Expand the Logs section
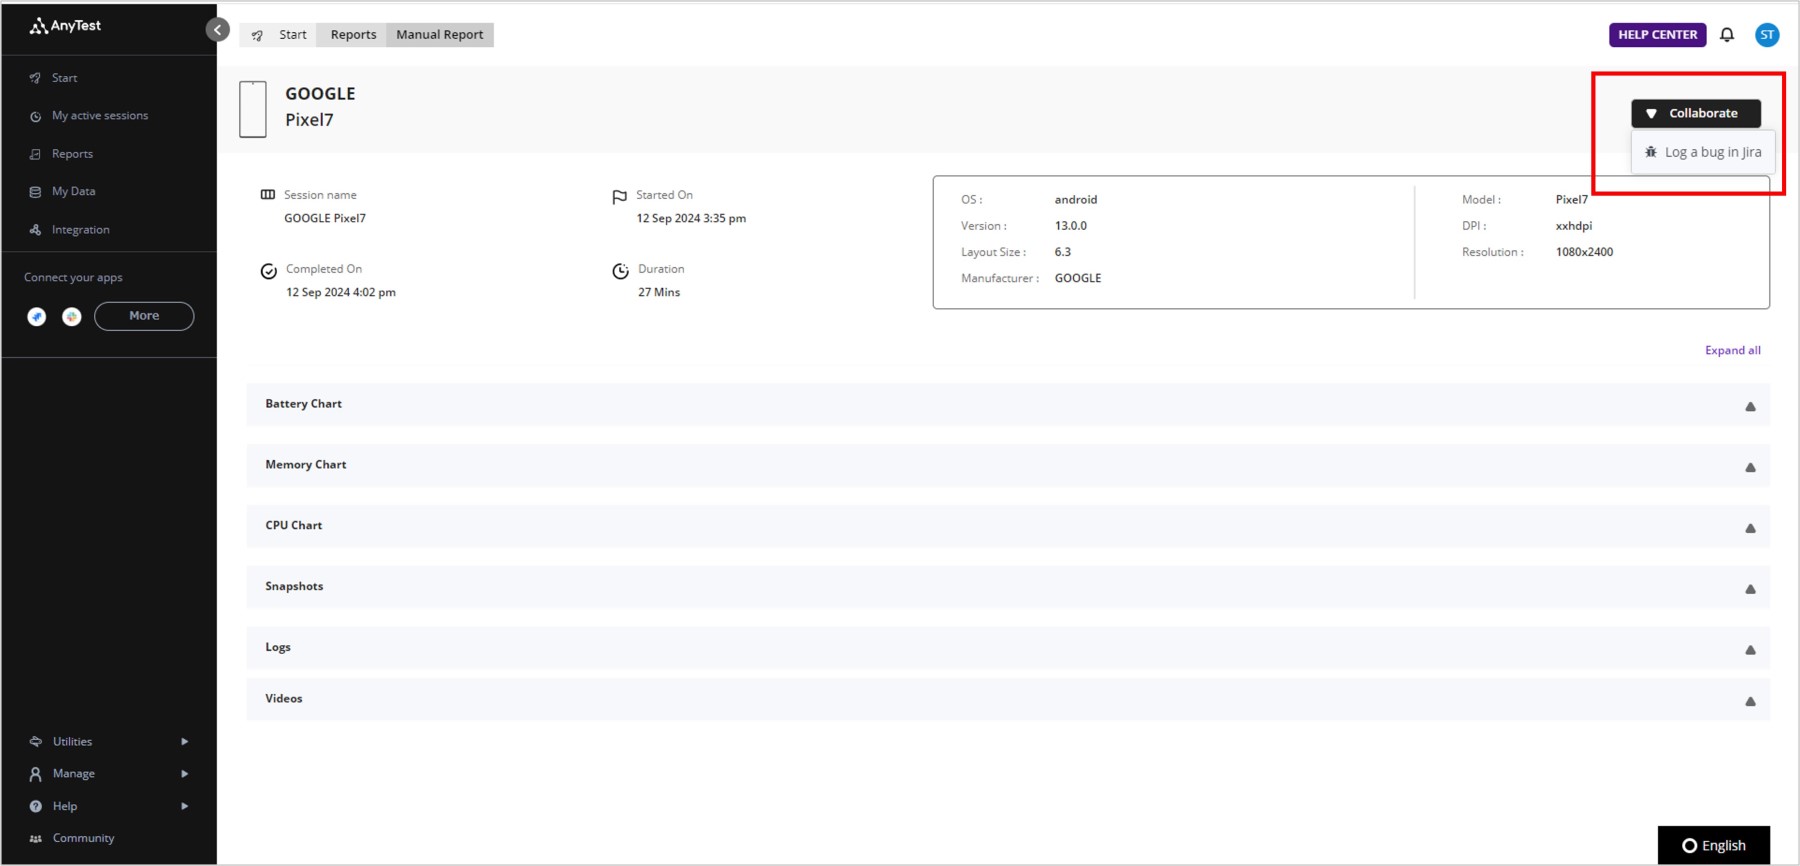The image size is (1800, 866). [x=1008, y=648]
